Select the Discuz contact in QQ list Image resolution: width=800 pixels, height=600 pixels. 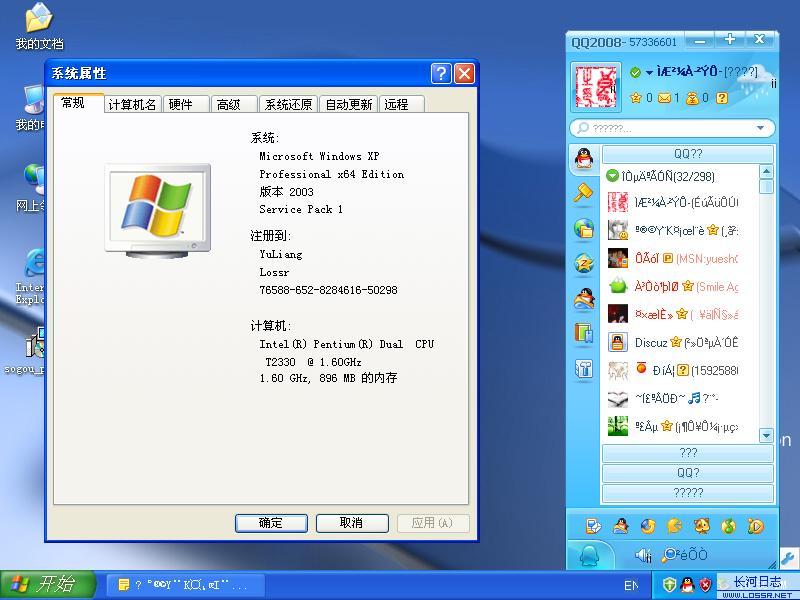[x=680, y=342]
